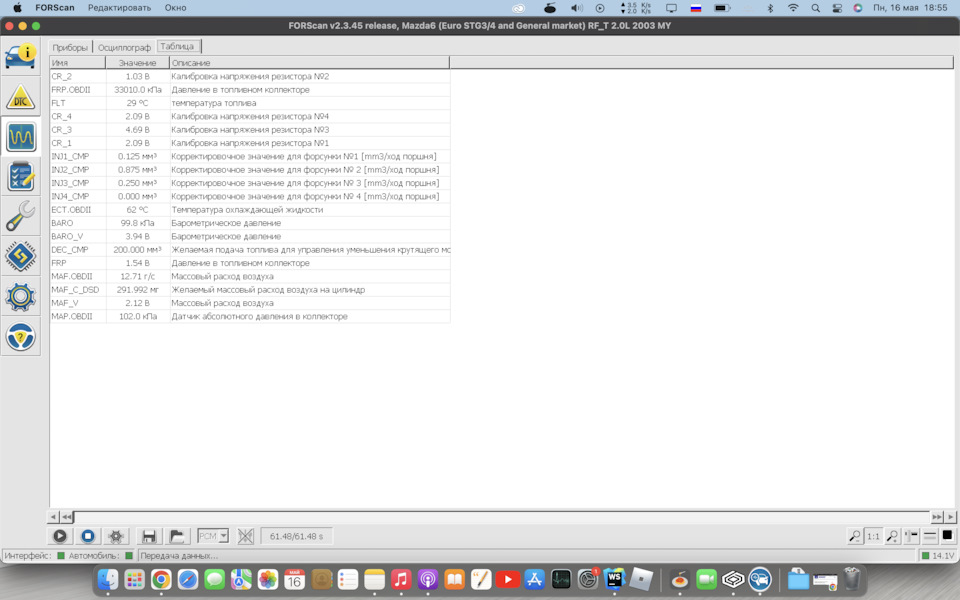Open the settings gear section icon
This screenshot has height=600, width=960.
(x=21, y=296)
